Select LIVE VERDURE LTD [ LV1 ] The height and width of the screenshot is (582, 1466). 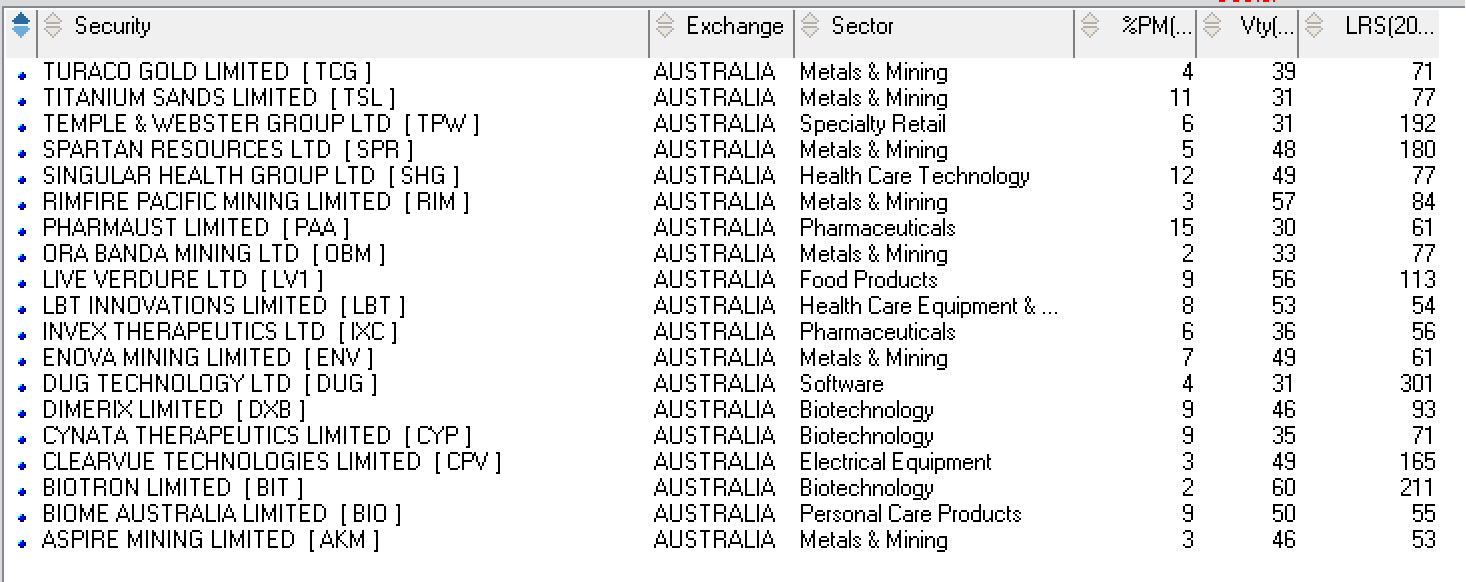pos(183,280)
